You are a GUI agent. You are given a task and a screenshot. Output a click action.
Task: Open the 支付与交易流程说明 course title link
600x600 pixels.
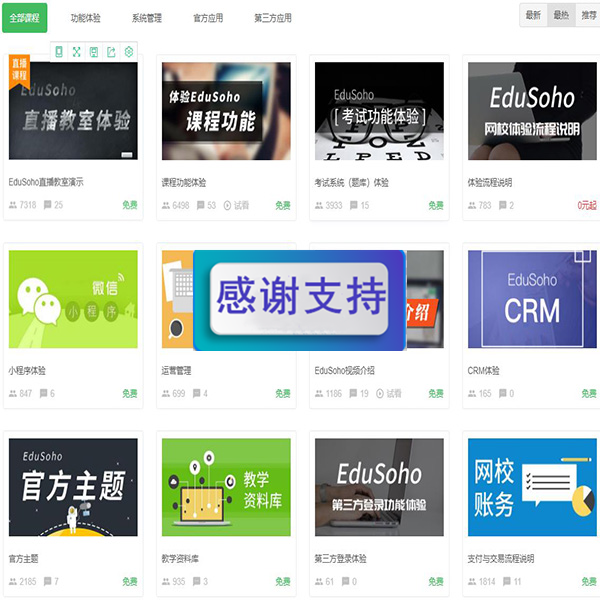[x=501, y=559]
